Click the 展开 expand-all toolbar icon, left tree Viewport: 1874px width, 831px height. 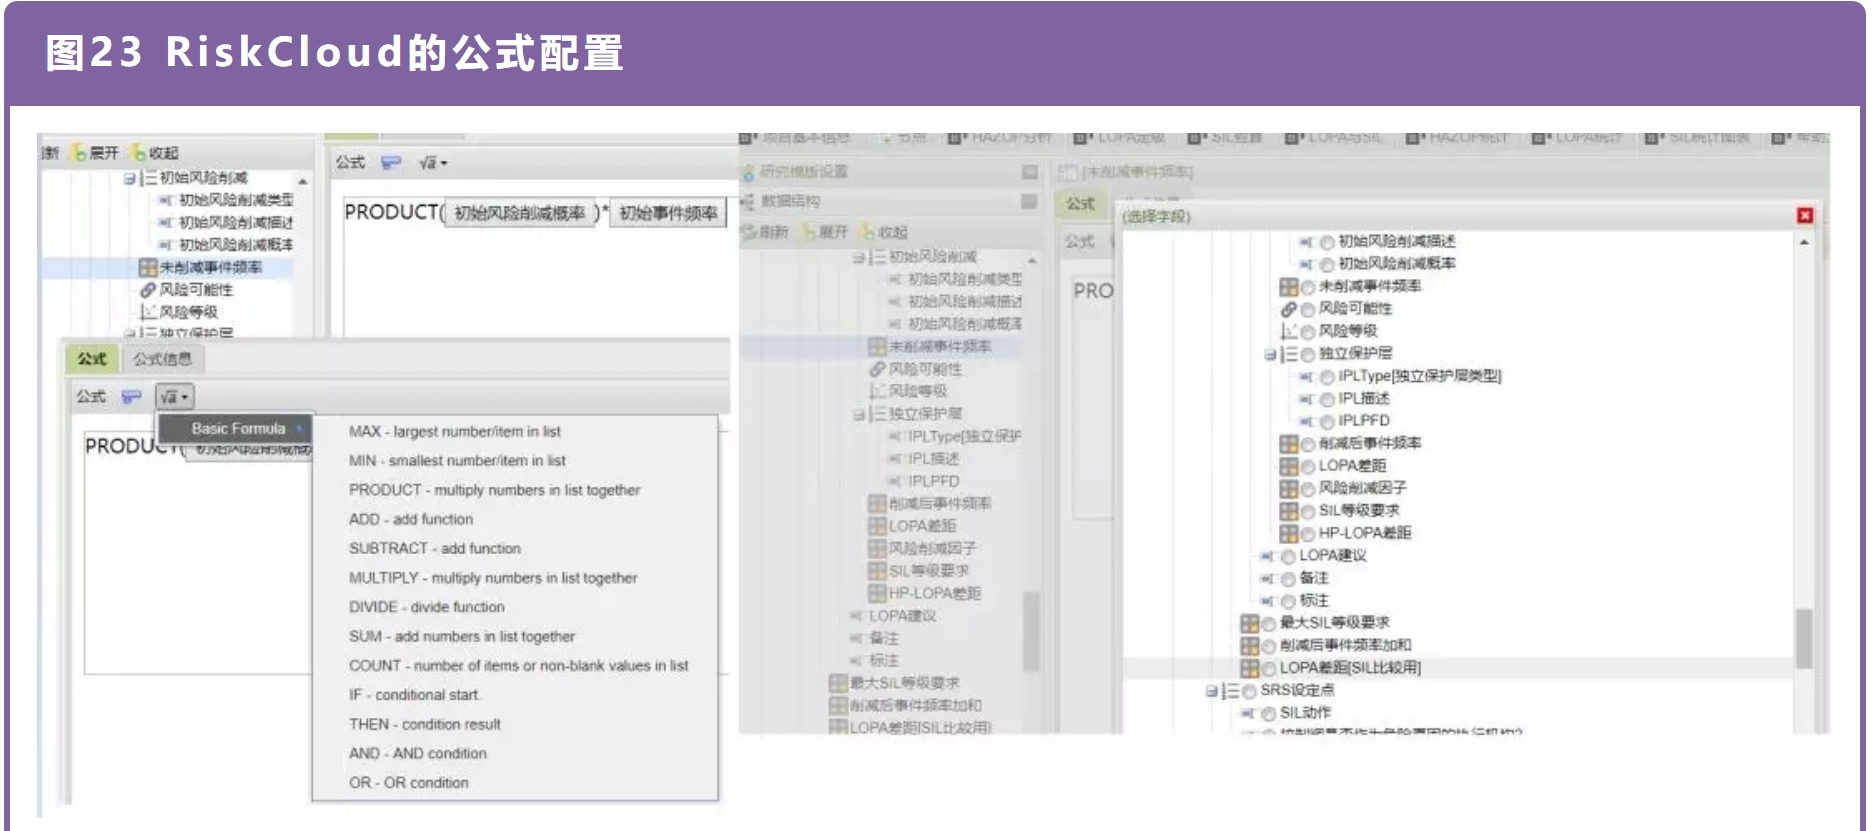coord(80,153)
